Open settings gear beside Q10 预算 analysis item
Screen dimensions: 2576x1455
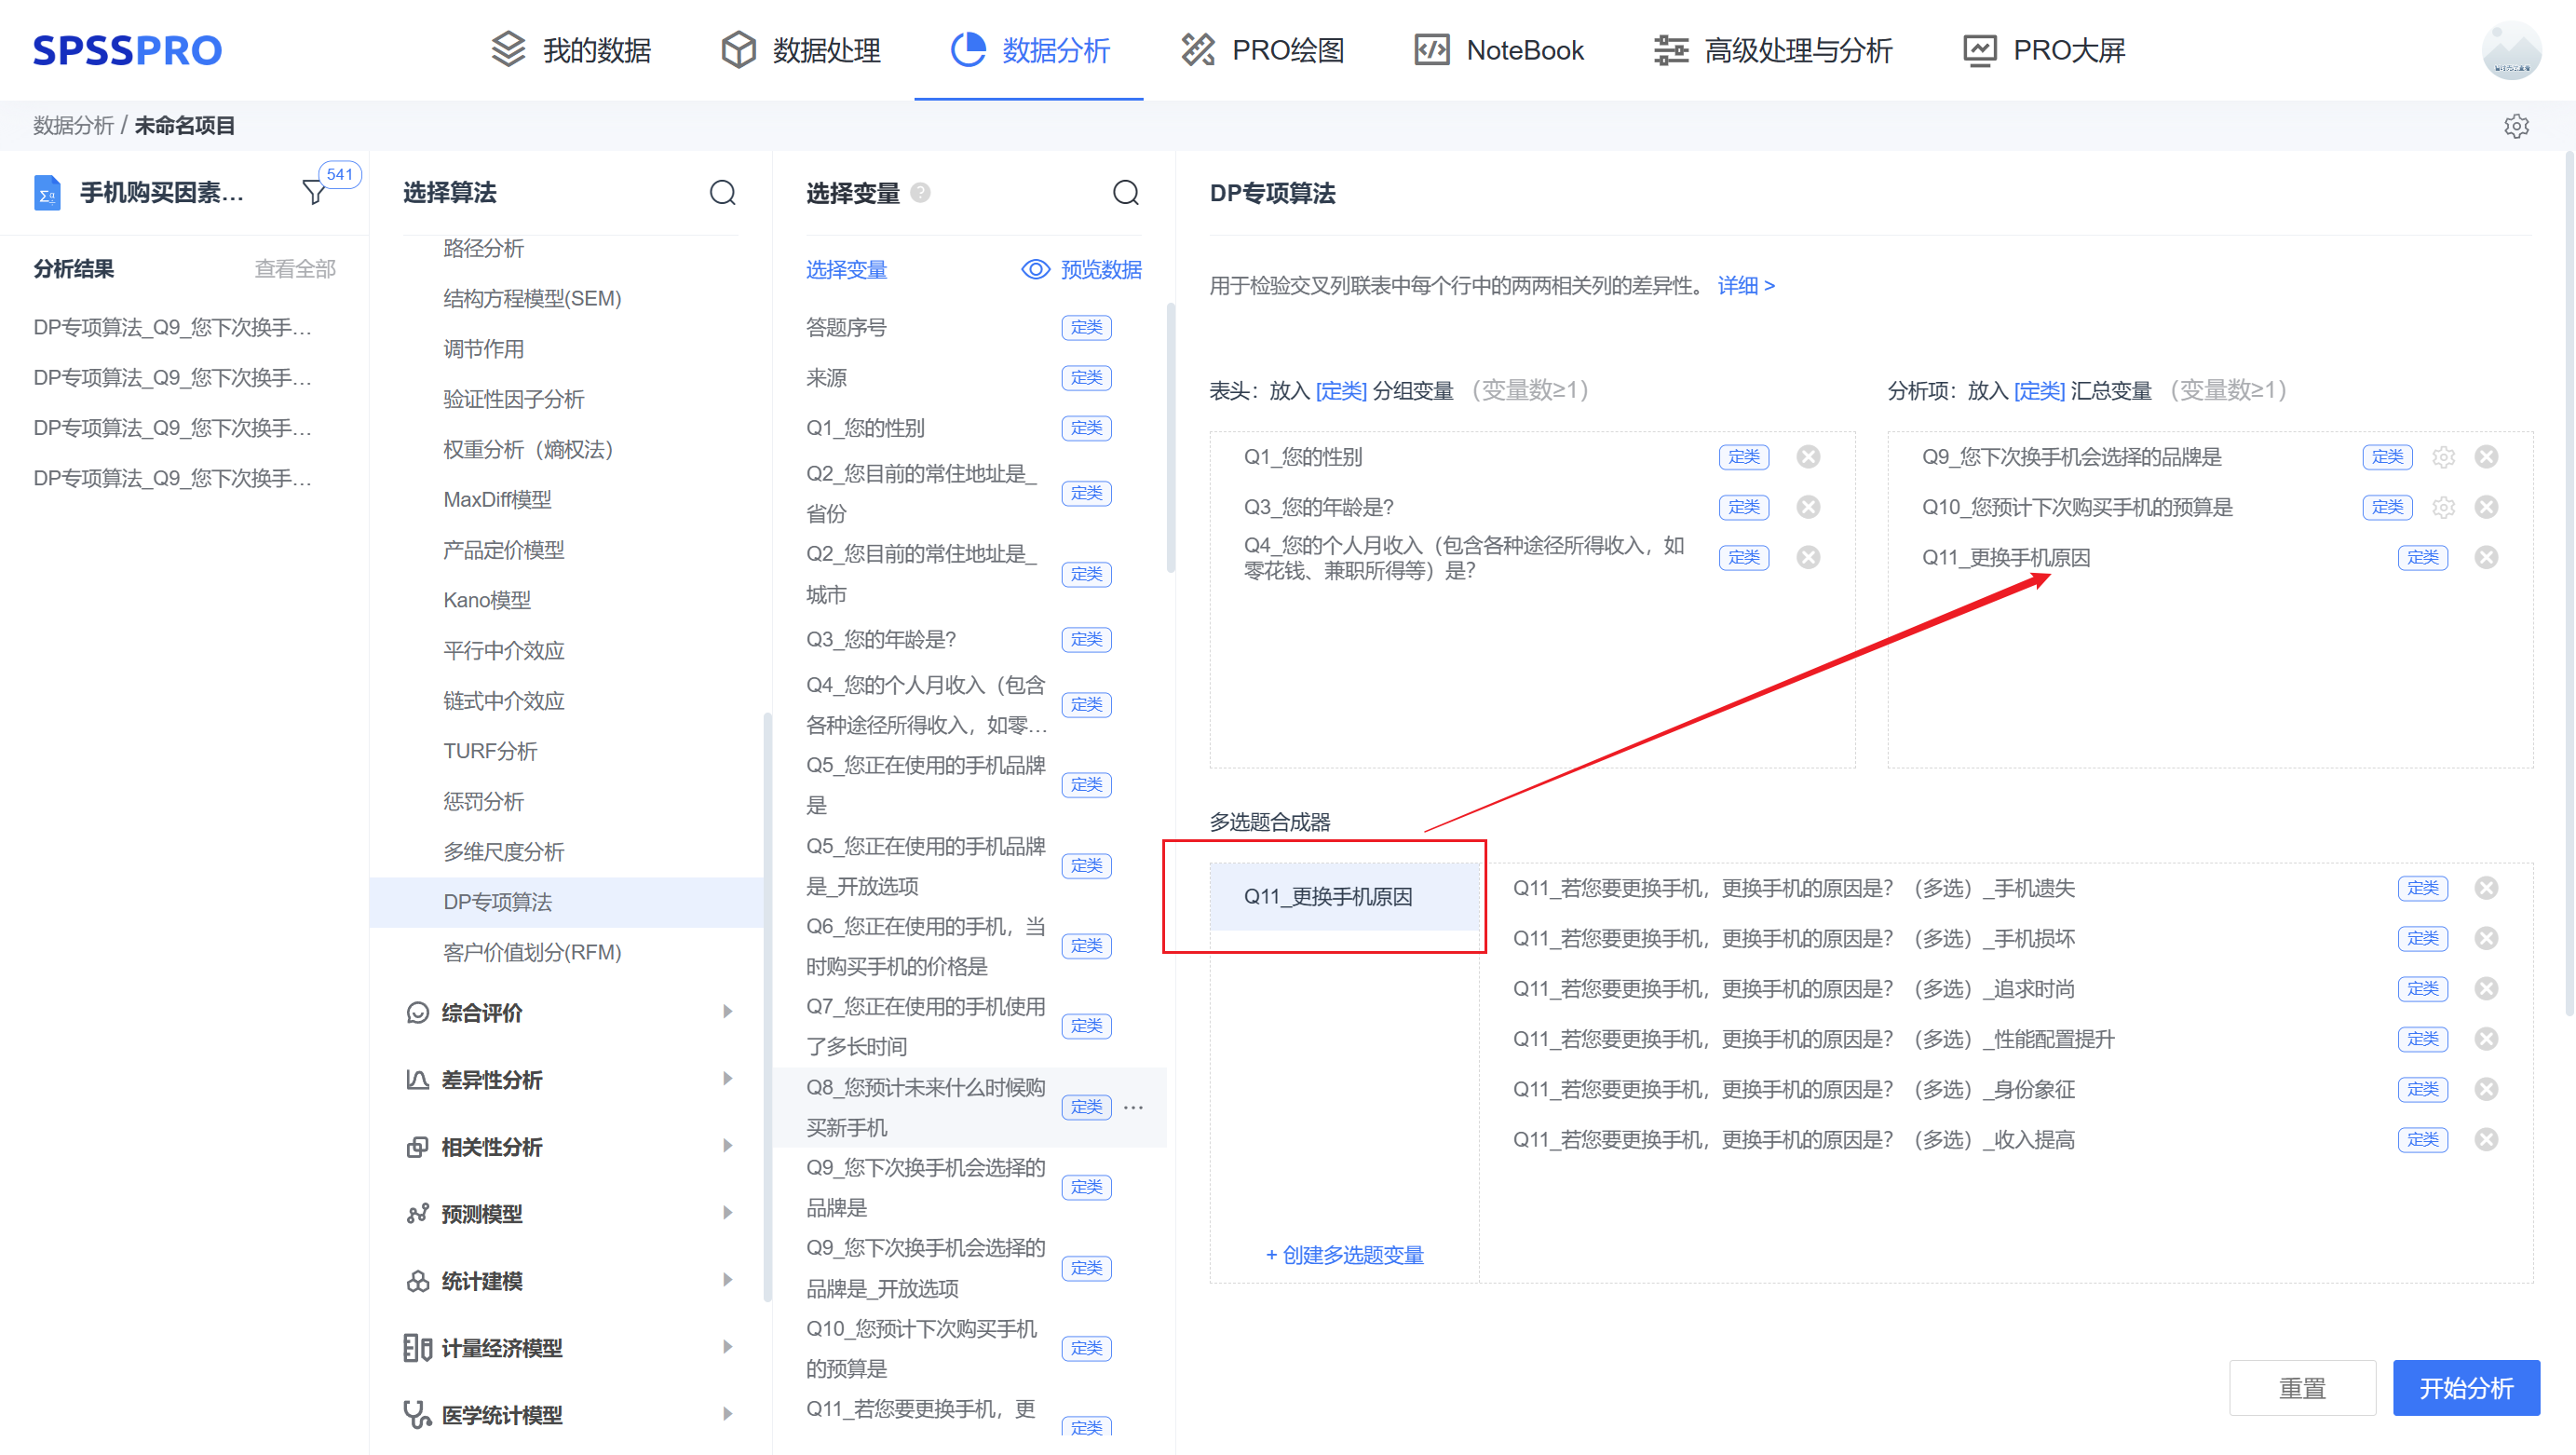[2443, 507]
